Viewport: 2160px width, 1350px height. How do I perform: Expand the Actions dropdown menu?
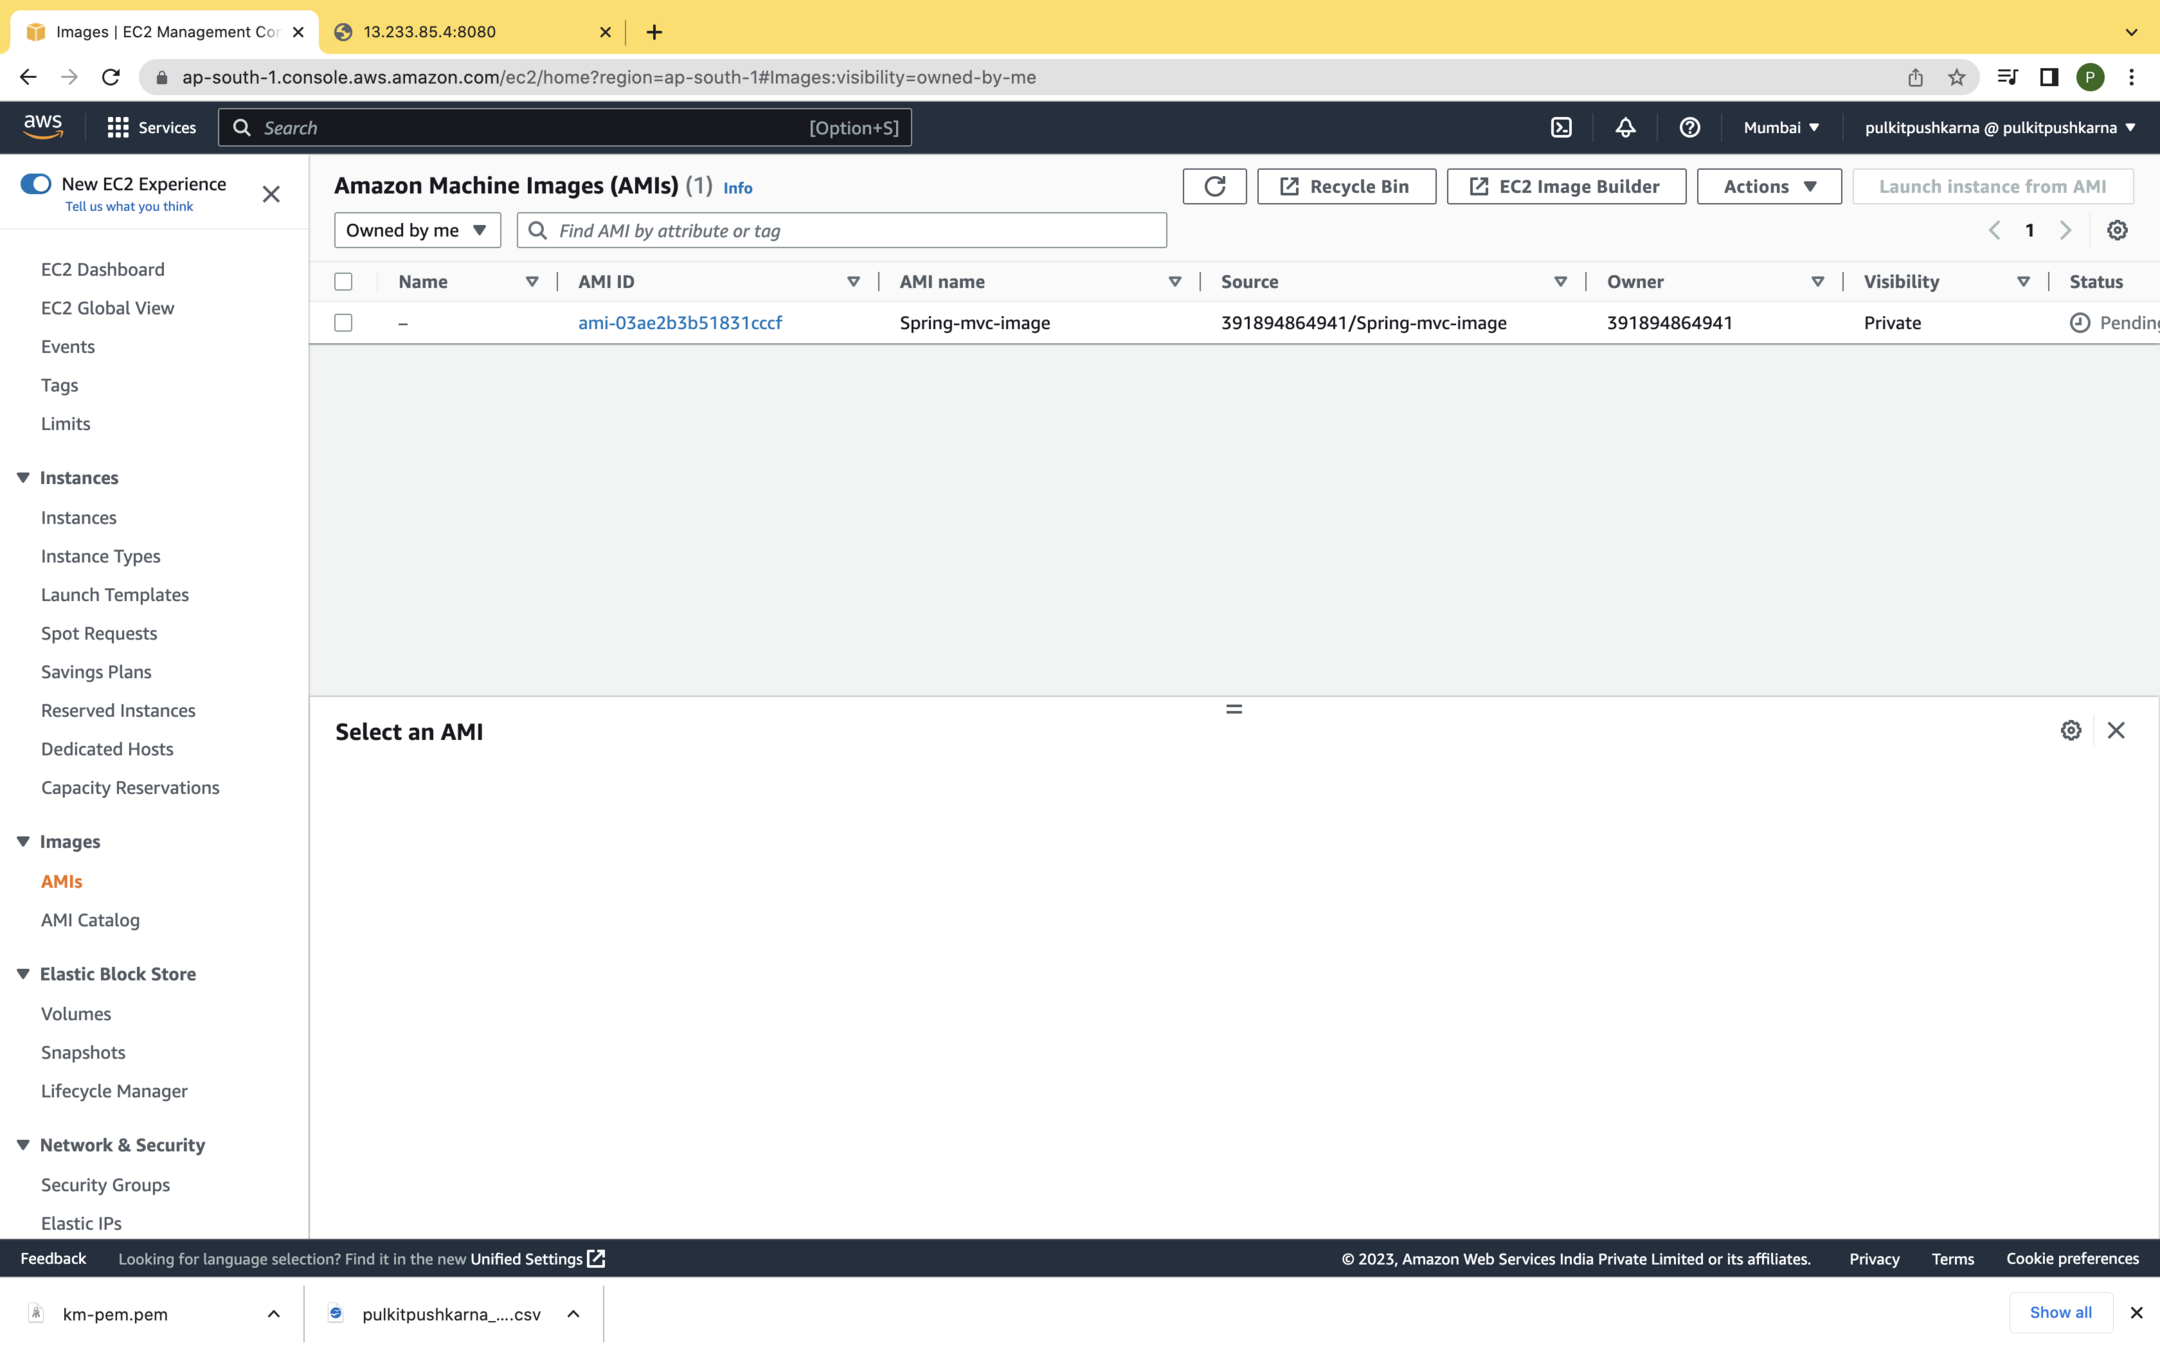[1768, 186]
